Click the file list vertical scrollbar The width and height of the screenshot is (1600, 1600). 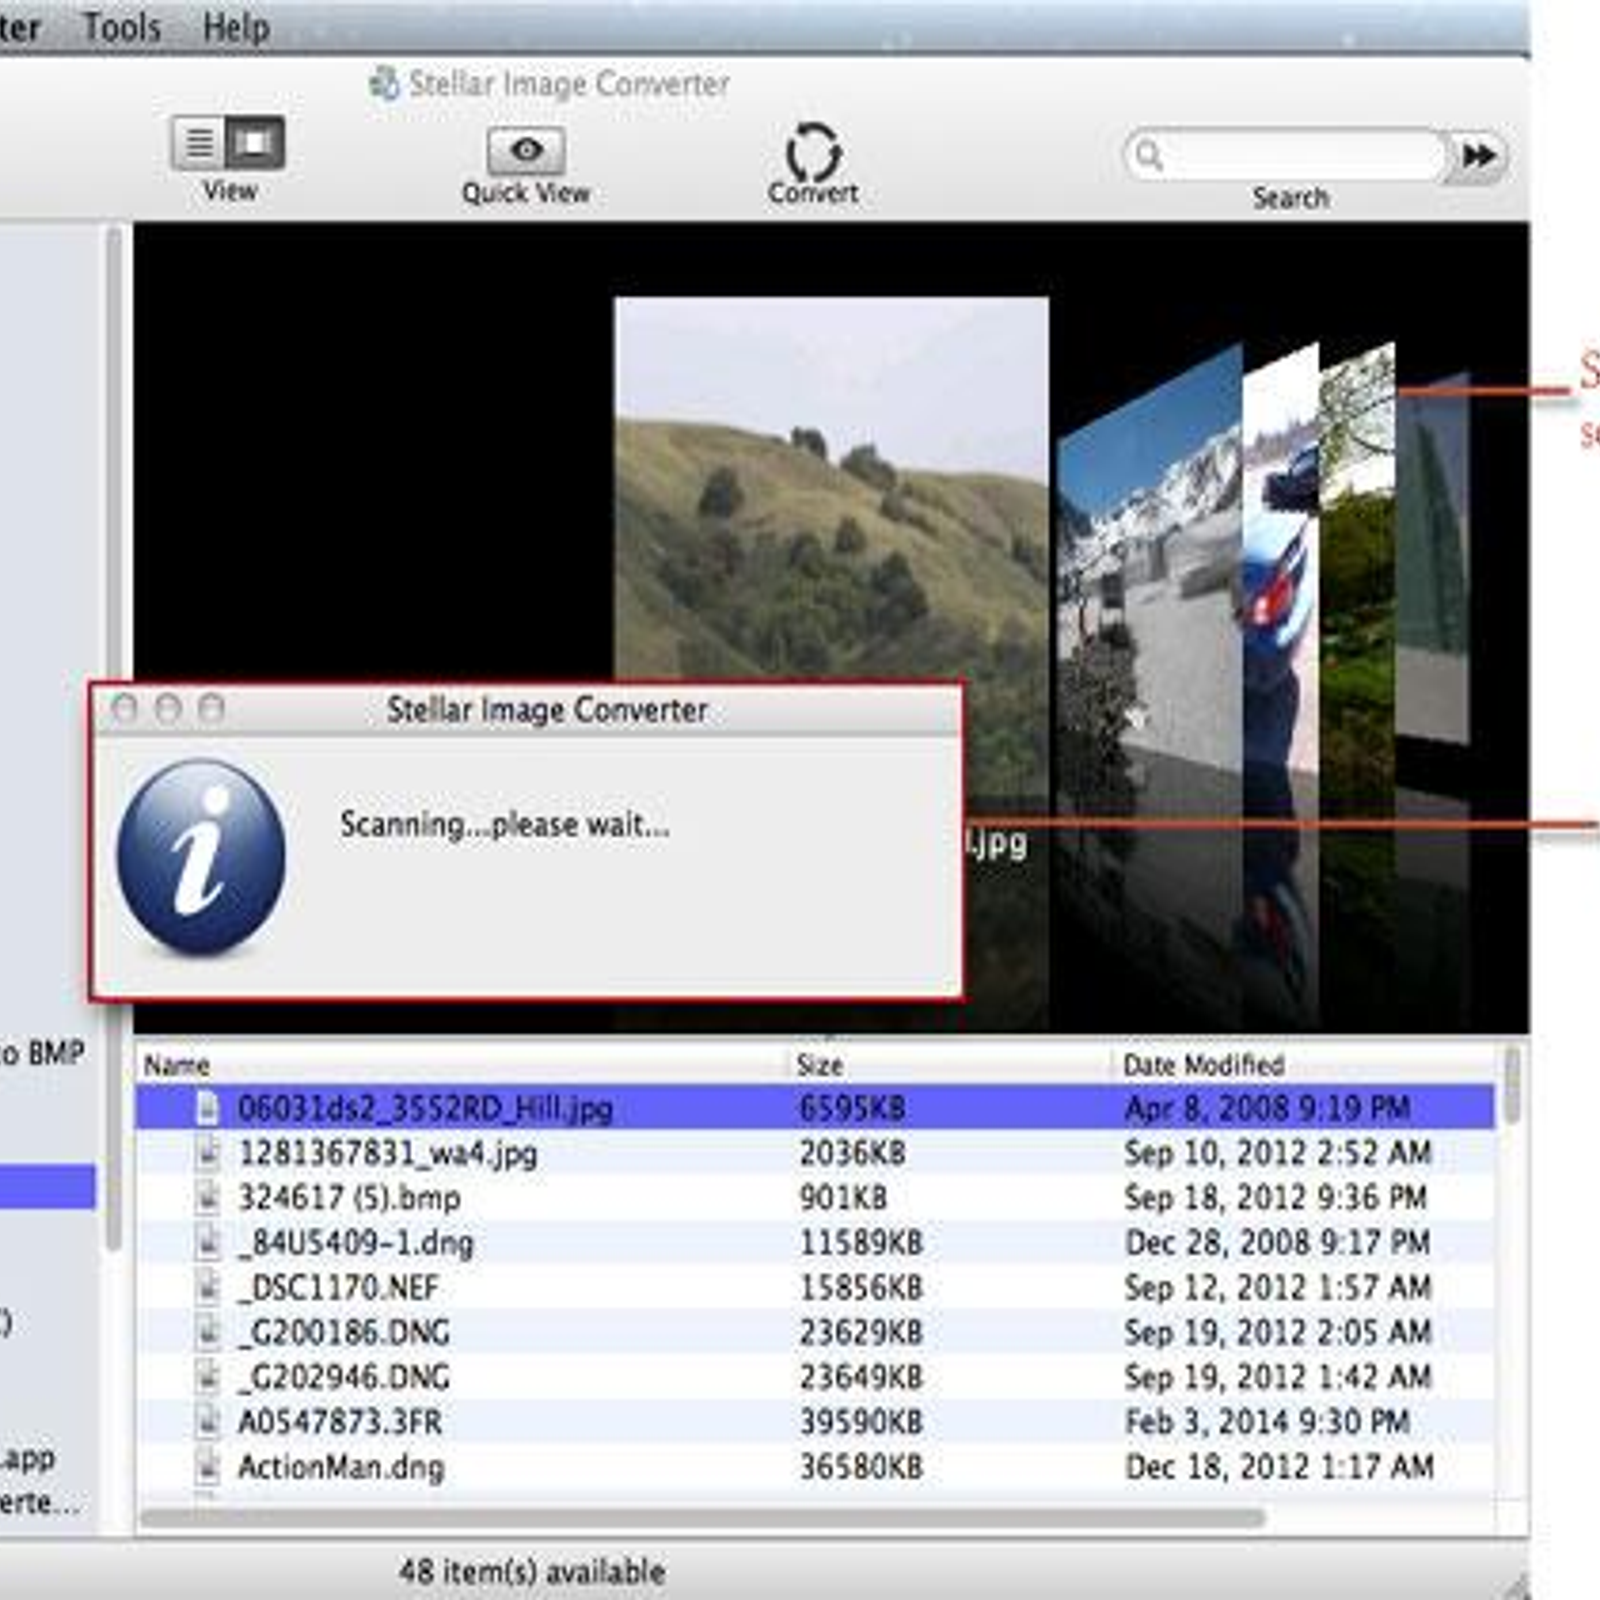tap(1511, 1085)
